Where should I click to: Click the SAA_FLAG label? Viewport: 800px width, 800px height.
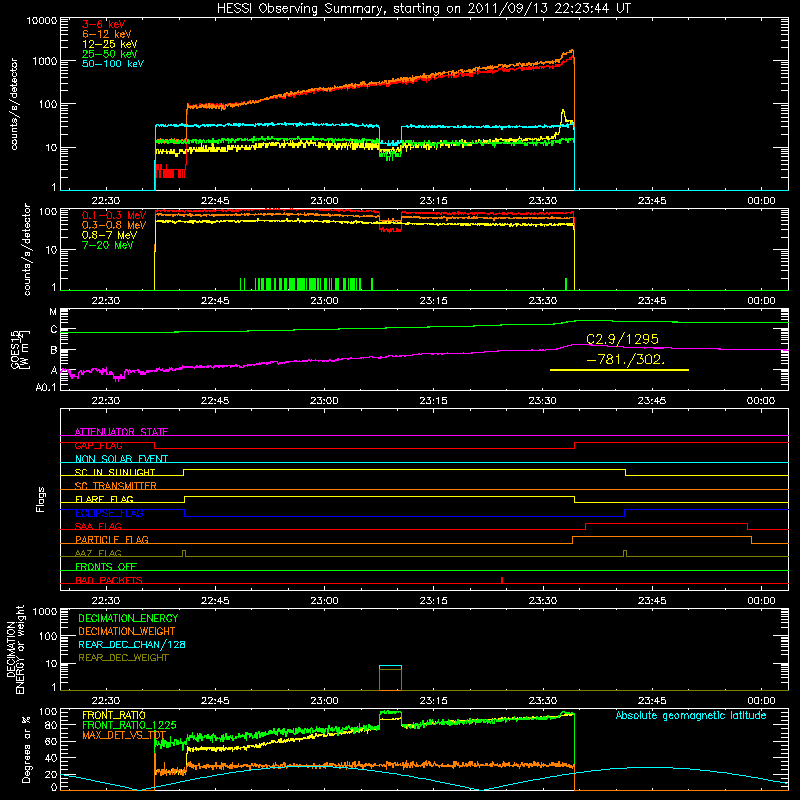[x=98, y=526]
